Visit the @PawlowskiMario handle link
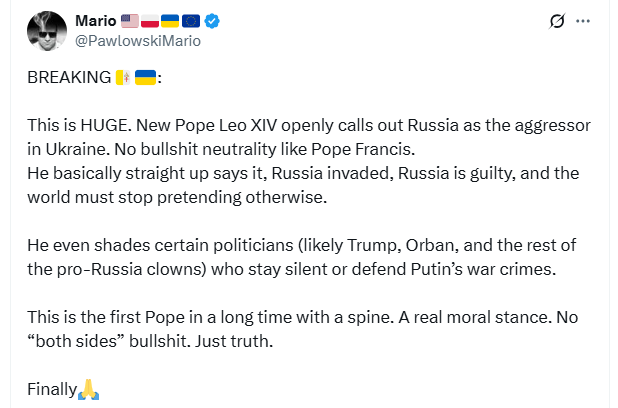The image size is (618, 408). click(138, 41)
